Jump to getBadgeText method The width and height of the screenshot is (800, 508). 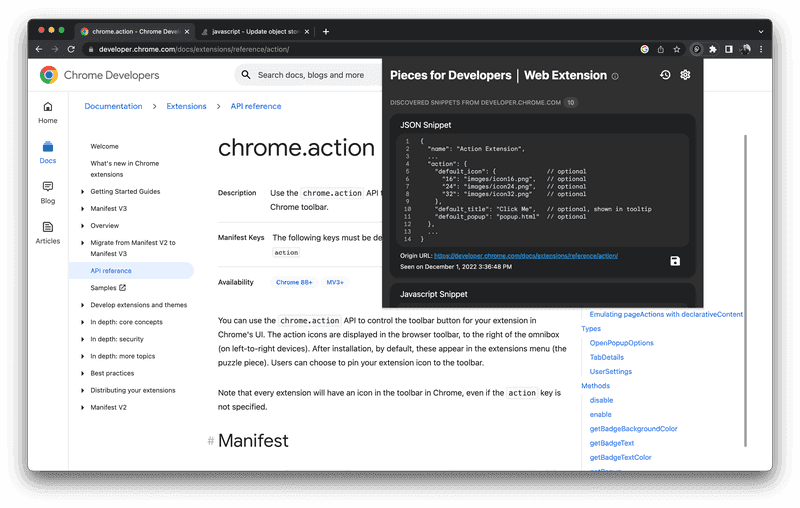click(612, 443)
